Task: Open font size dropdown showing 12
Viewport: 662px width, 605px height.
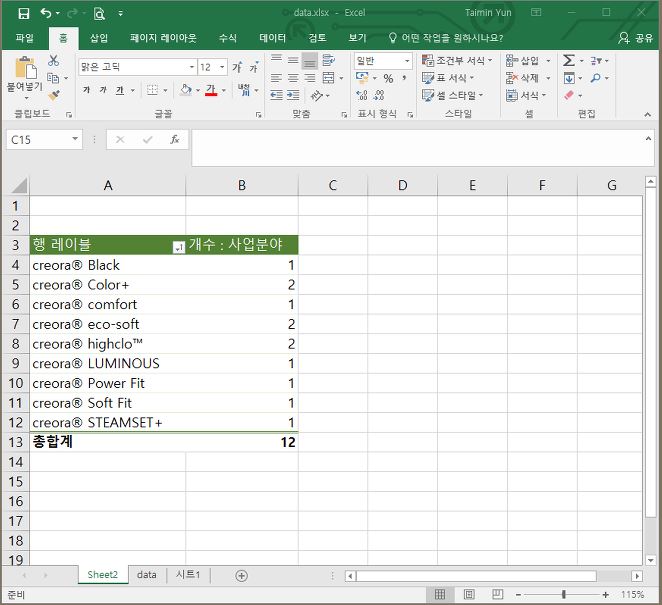Action: click(222, 67)
